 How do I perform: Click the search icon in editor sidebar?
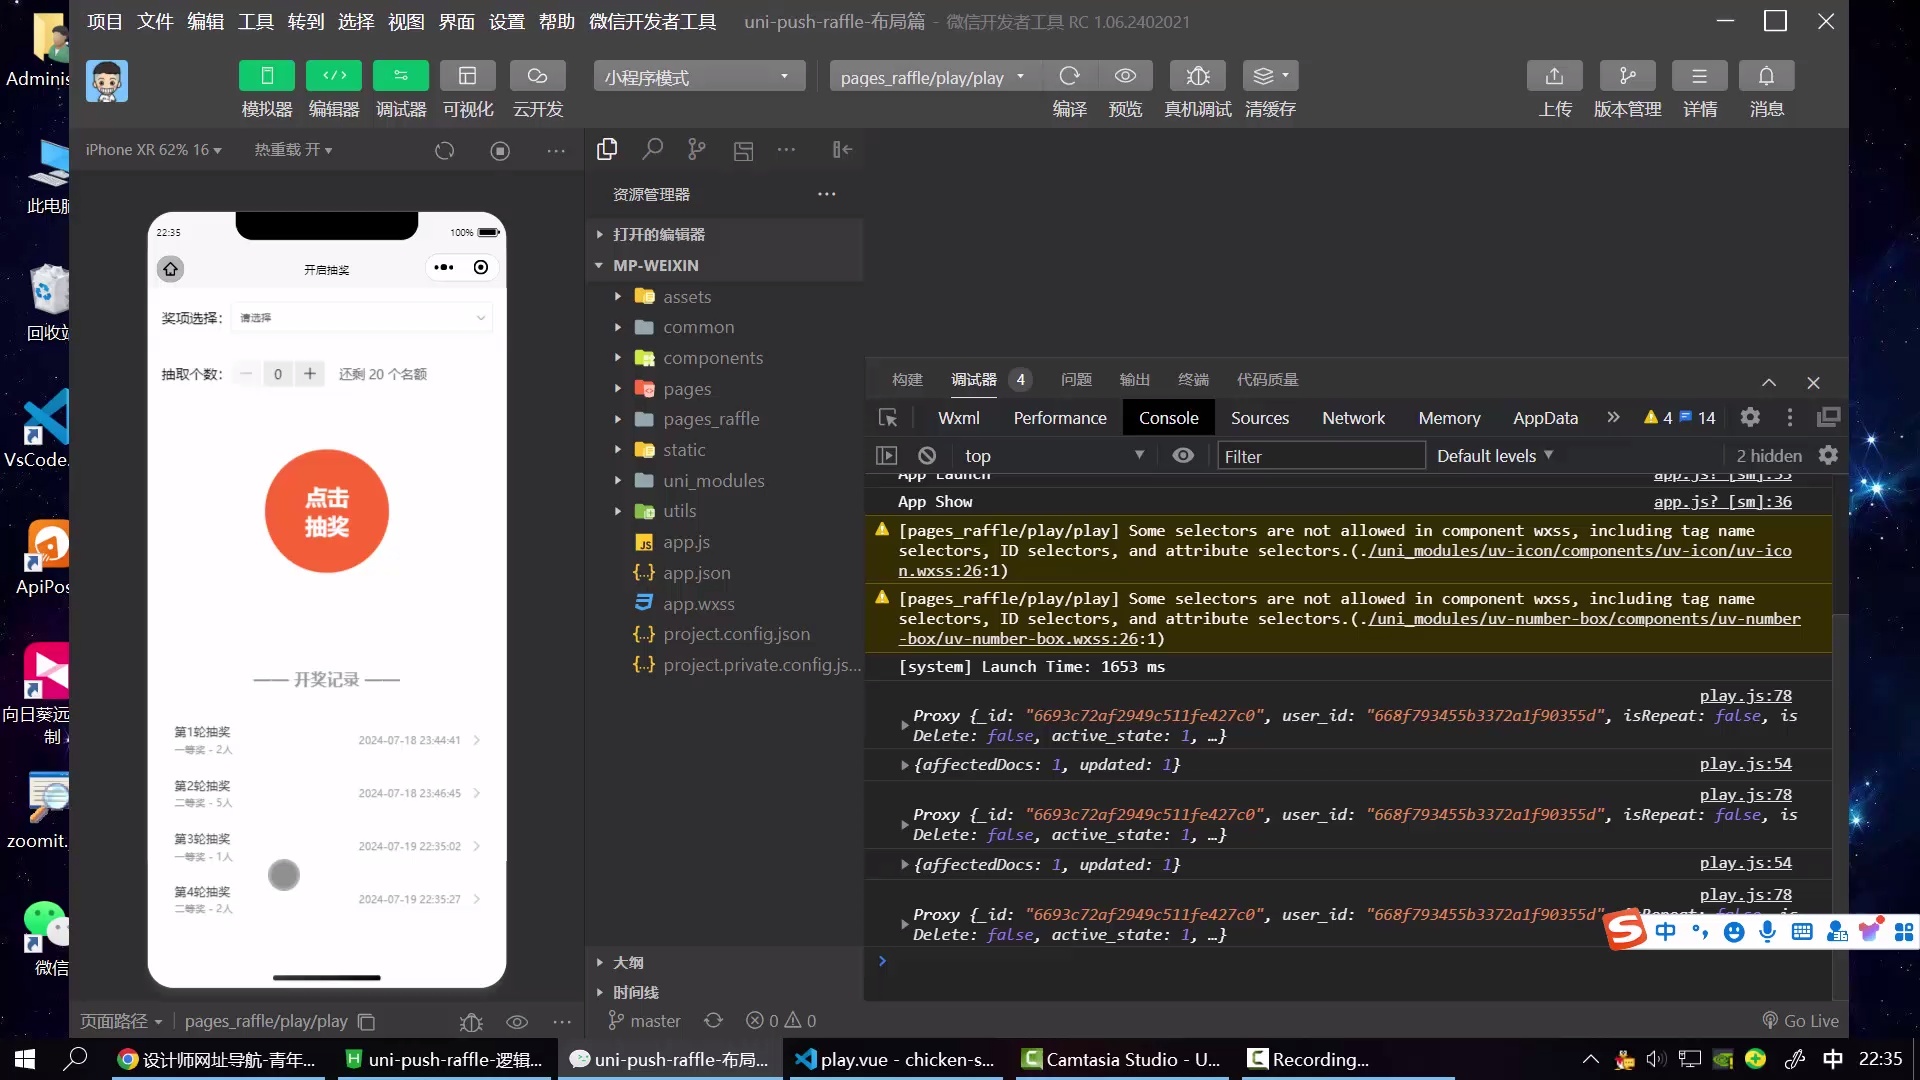pos(652,150)
